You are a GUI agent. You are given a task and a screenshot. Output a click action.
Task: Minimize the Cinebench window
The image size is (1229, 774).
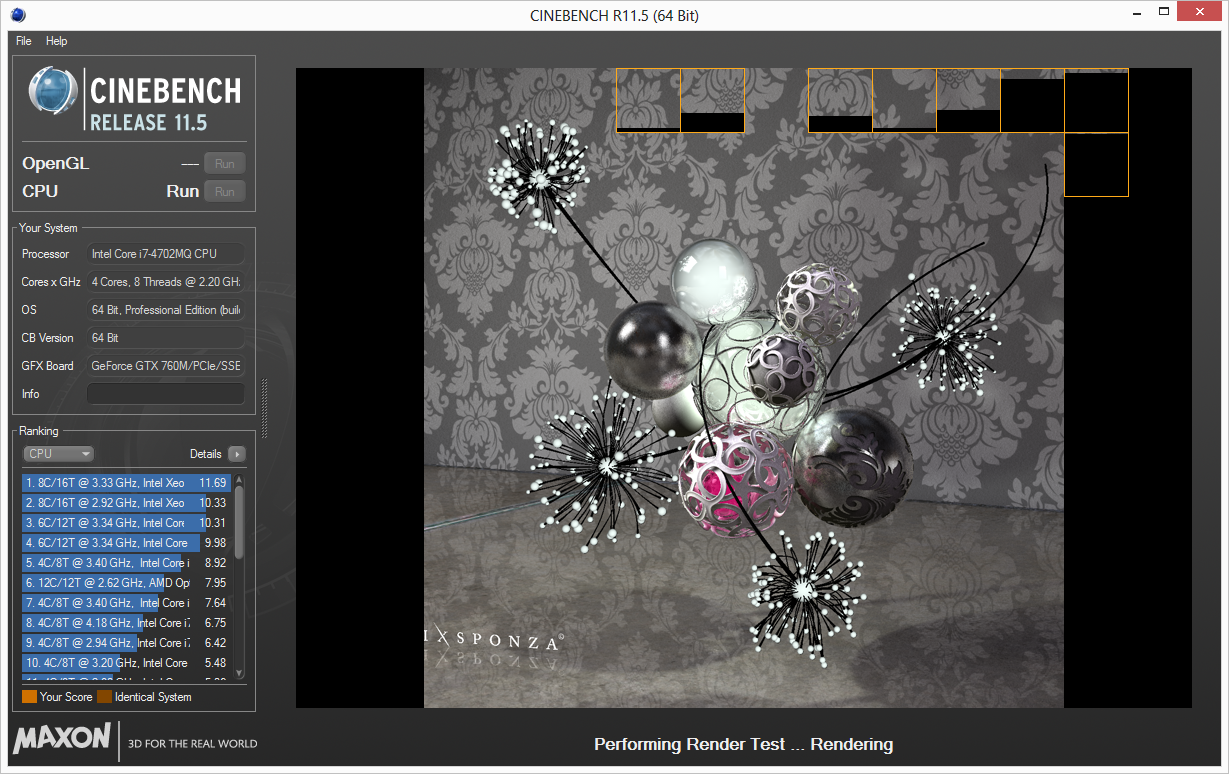coord(1136,12)
